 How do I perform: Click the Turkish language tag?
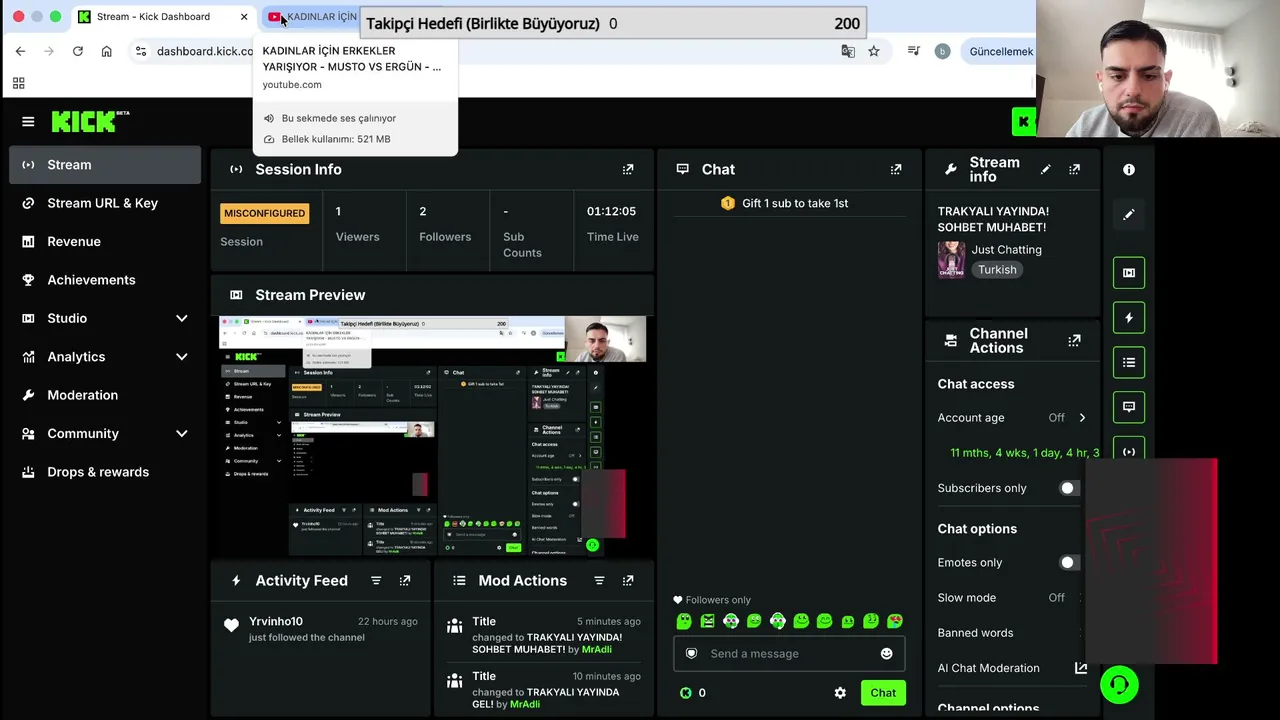point(997,270)
